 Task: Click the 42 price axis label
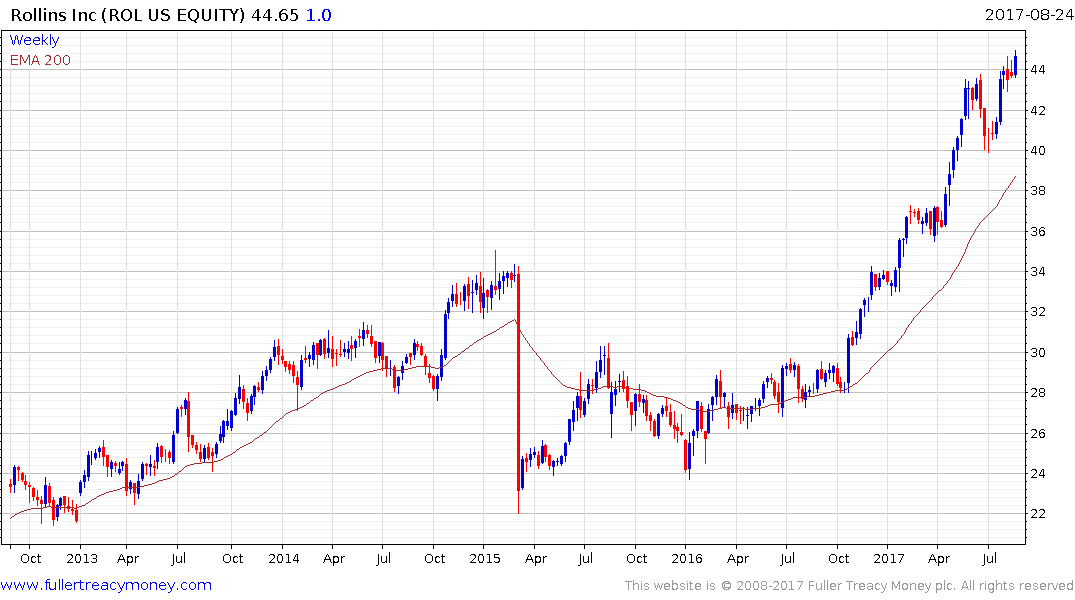point(1037,110)
